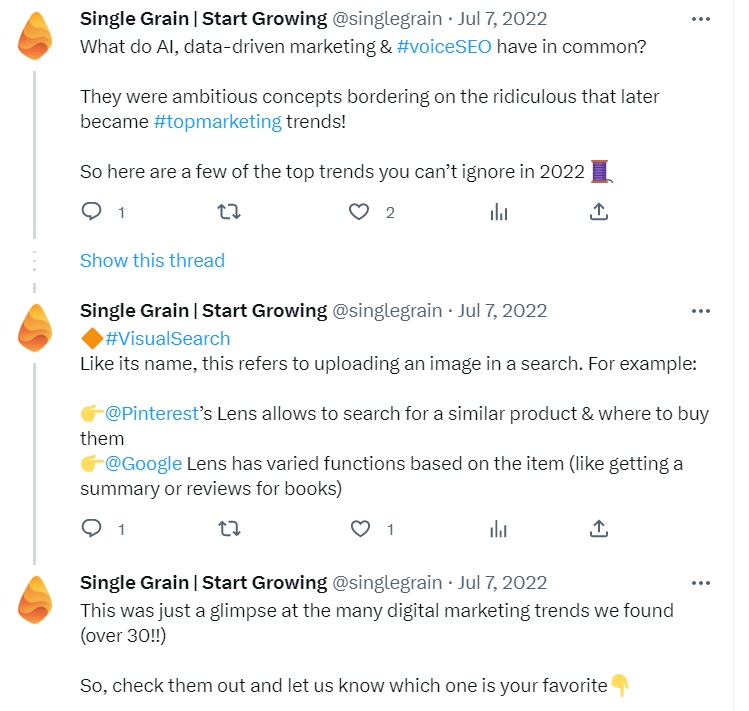The image size is (749, 711).
Task: Visit the @Pinterest profile mention
Action: [x=151, y=414]
